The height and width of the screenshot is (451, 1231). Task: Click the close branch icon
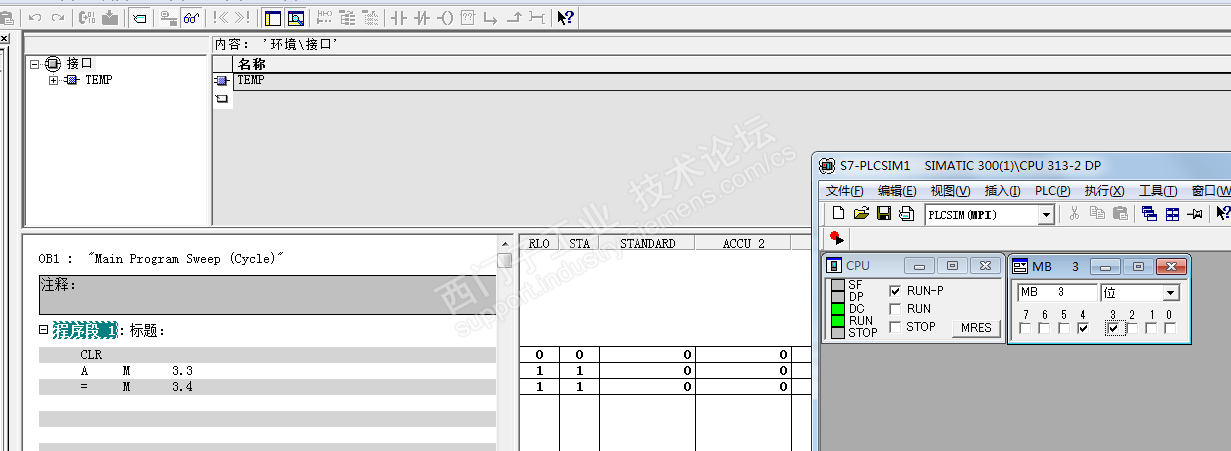(513, 17)
